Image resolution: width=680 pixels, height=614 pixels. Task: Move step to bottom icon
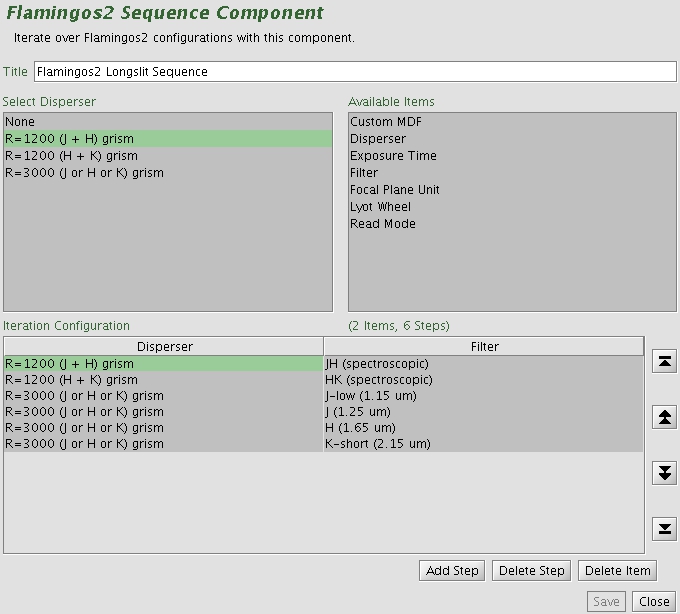[x=664, y=529]
